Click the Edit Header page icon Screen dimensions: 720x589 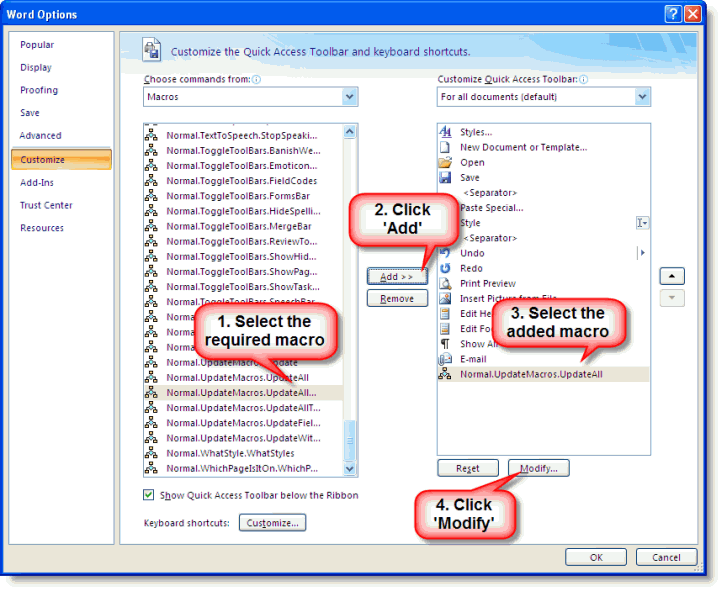pos(445,314)
